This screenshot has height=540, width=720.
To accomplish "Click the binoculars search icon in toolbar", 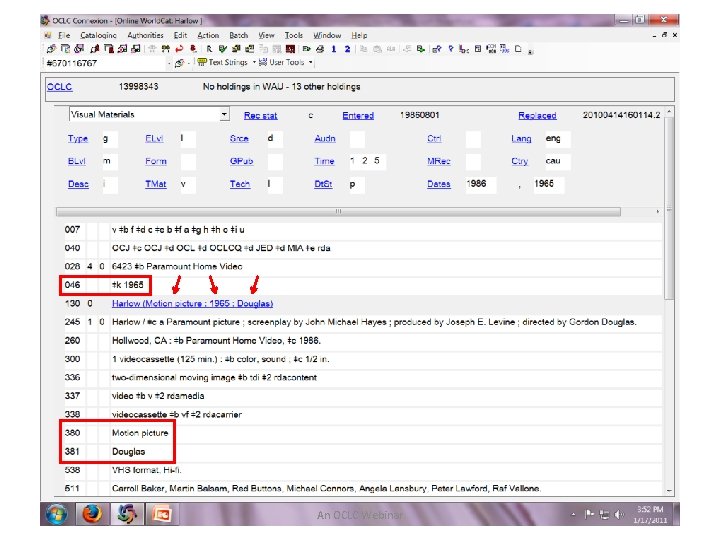I will click(166, 49).
